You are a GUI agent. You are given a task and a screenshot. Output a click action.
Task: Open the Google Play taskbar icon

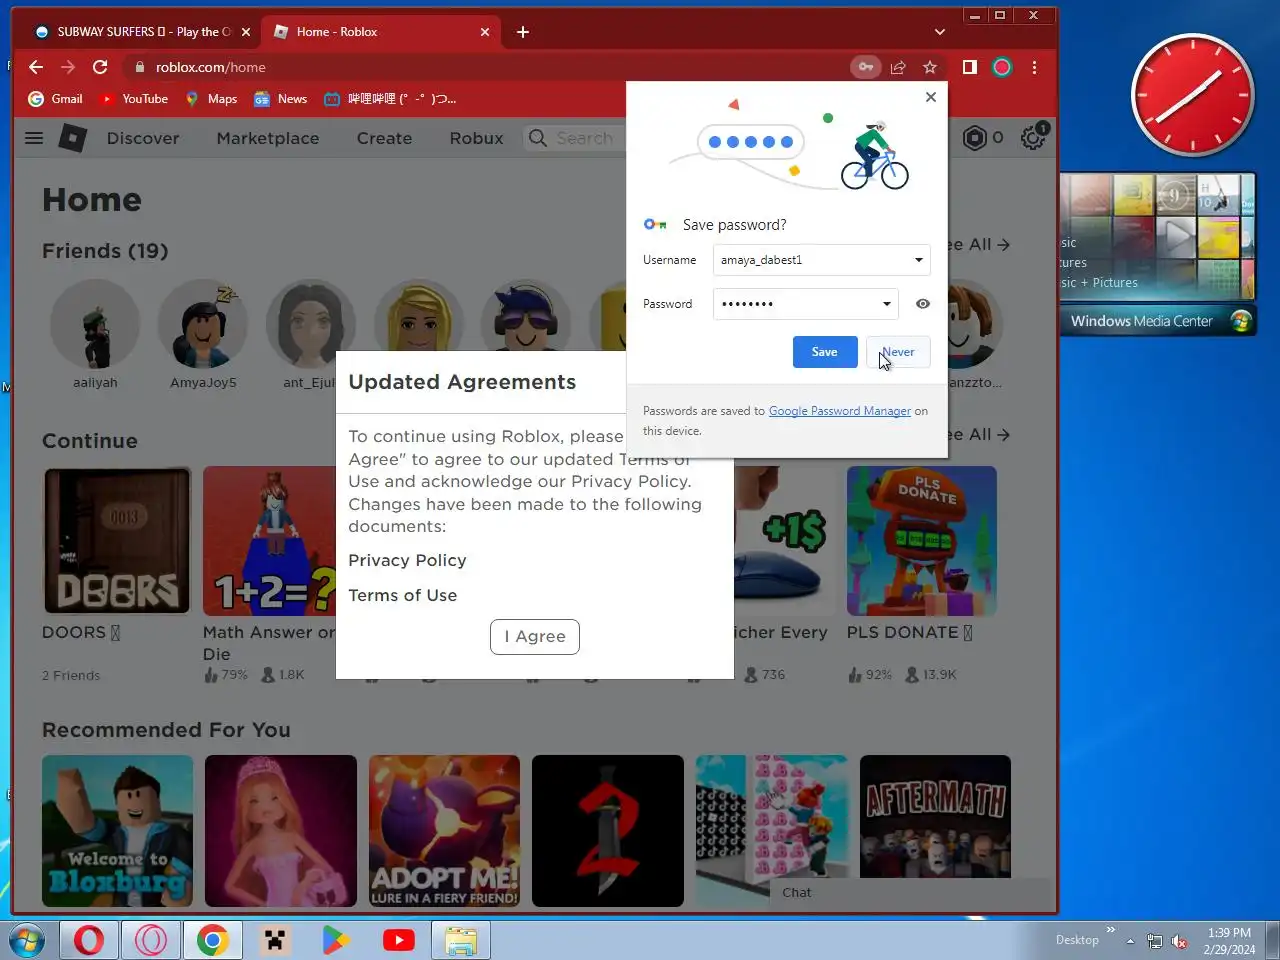coord(336,940)
